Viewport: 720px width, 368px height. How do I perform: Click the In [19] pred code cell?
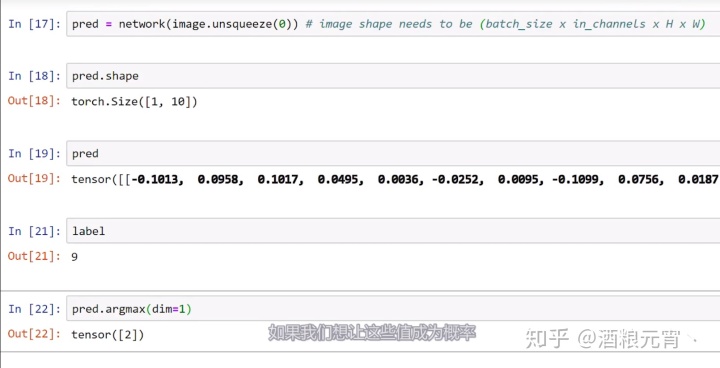click(x=393, y=153)
